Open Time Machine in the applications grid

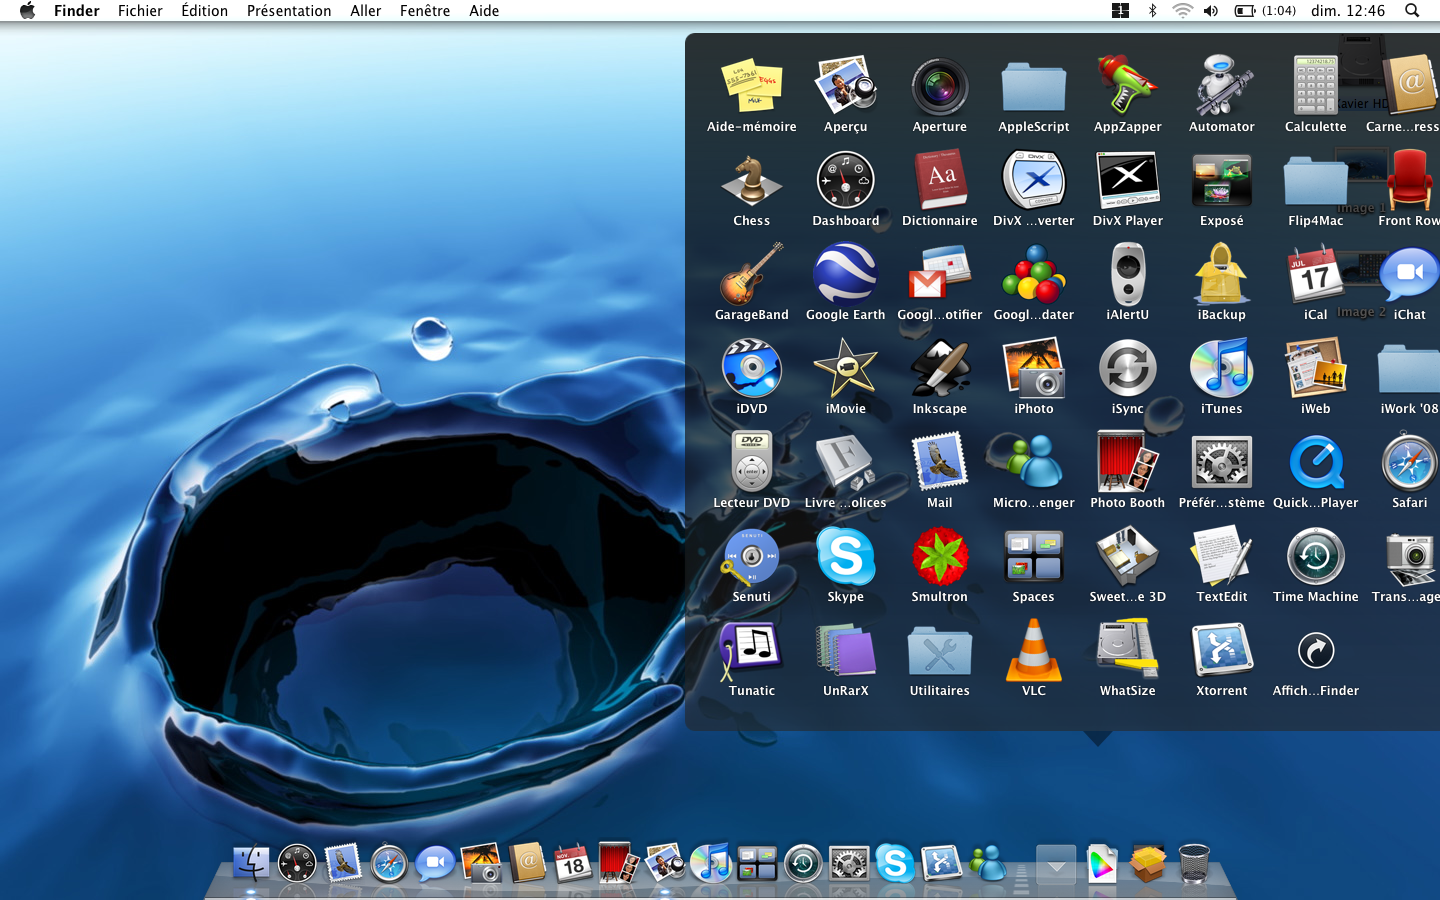click(x=1315, y=558)
